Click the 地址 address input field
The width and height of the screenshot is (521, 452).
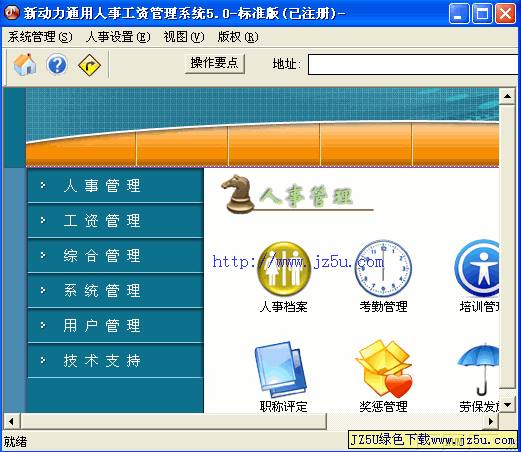[413, 64]
